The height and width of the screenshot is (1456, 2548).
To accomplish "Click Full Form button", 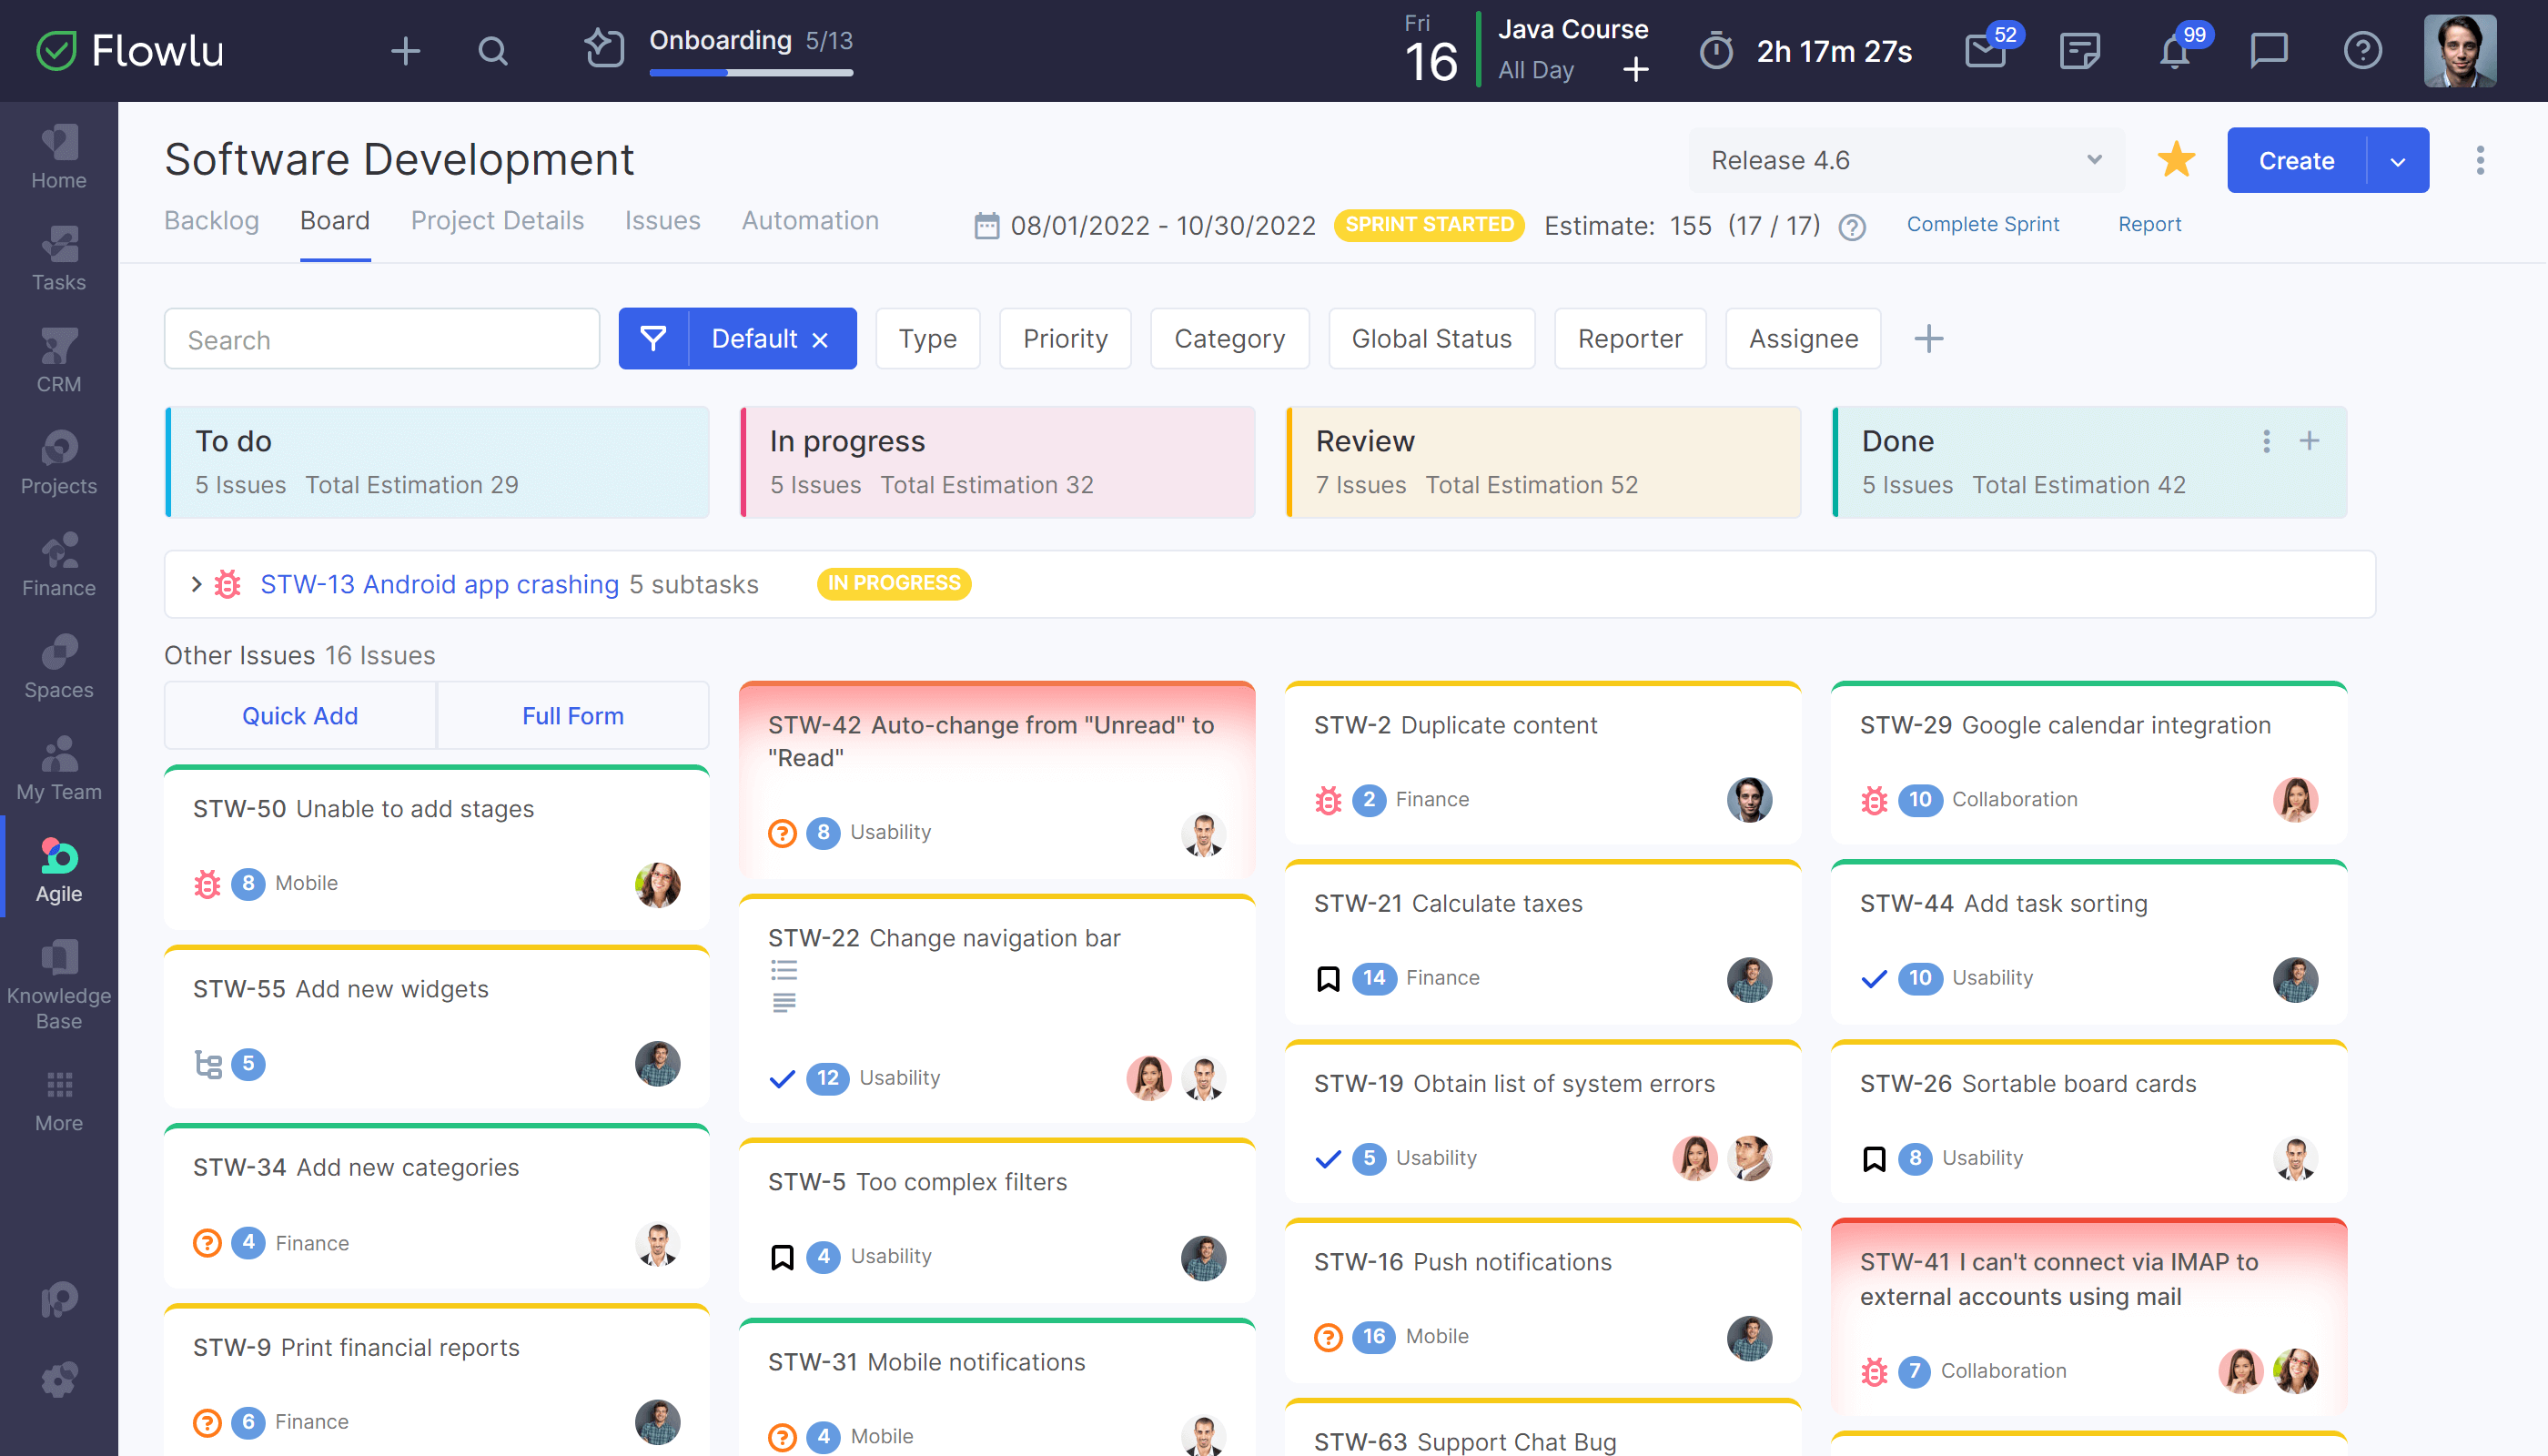I will 573,716.
